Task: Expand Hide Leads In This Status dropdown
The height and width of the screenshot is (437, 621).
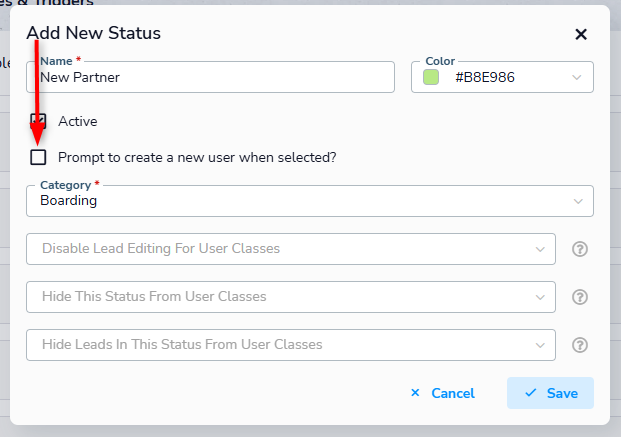Action: pyautogui.click(x=291, y=345)
